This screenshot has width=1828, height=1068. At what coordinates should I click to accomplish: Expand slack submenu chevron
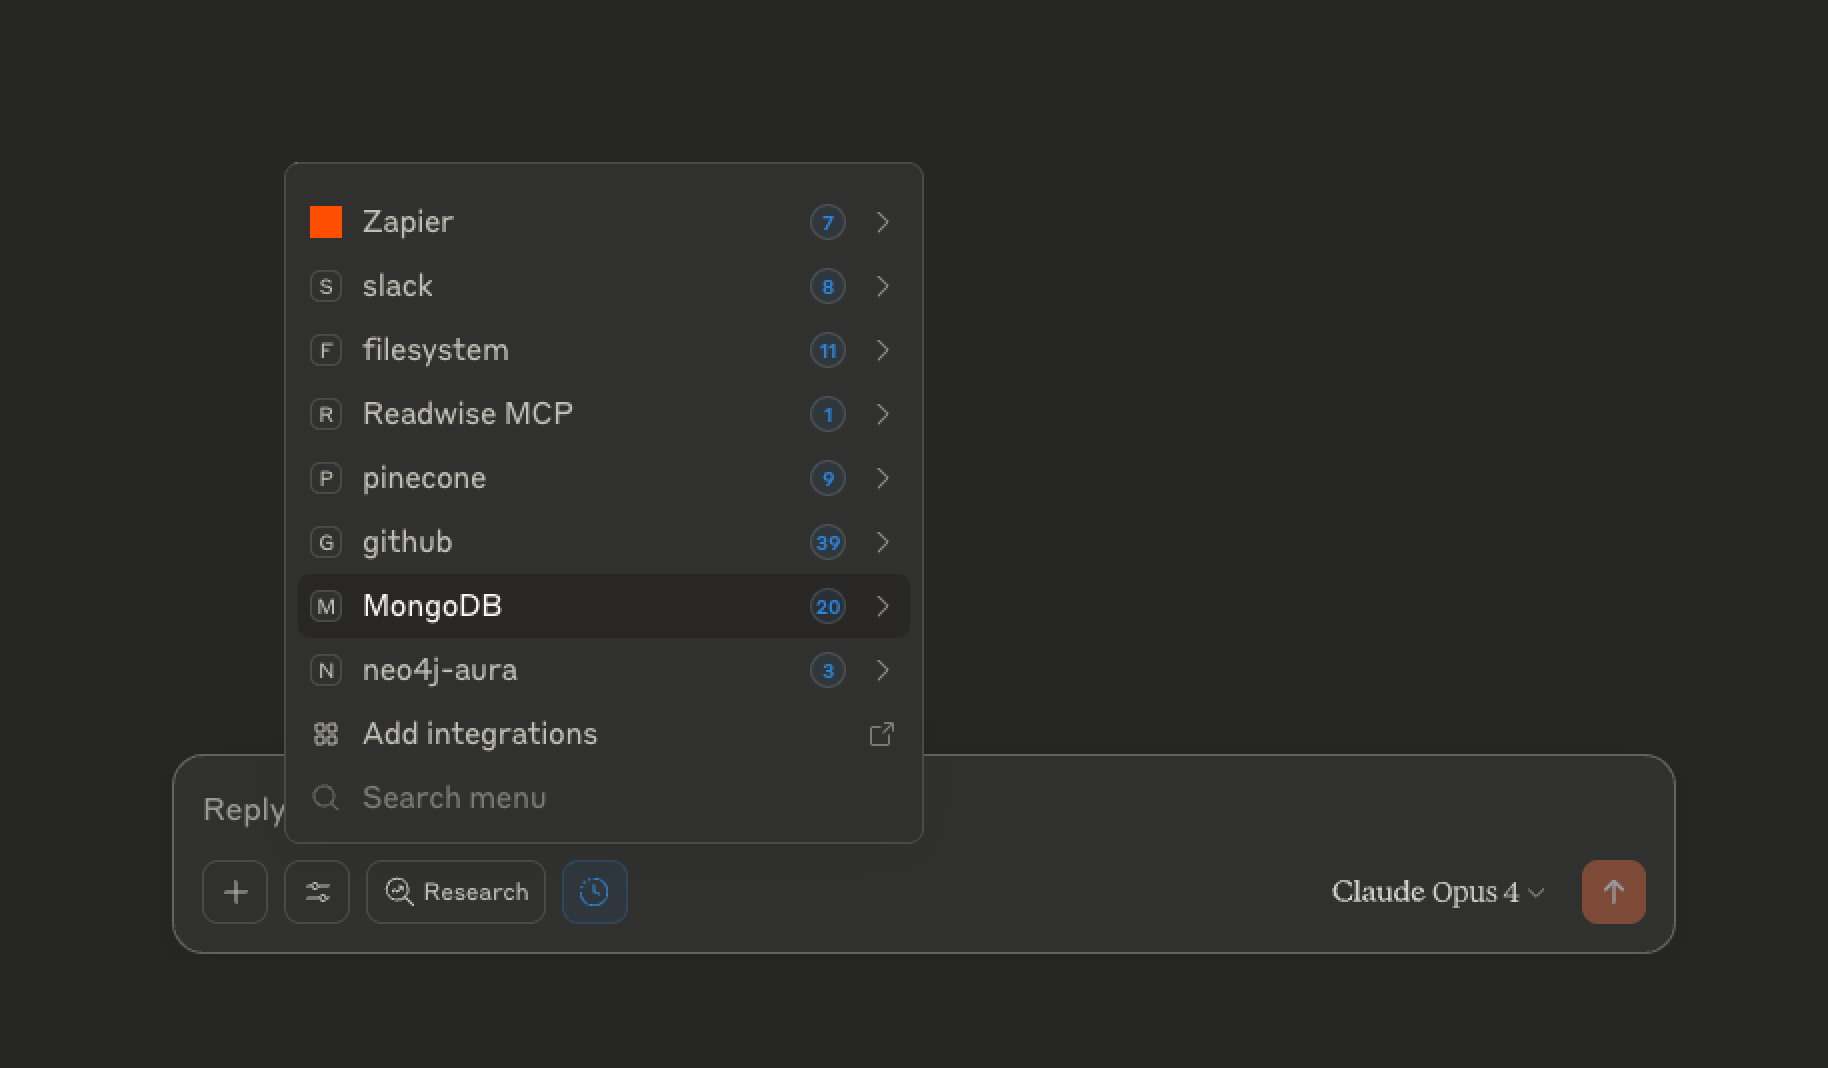point(882,286)
